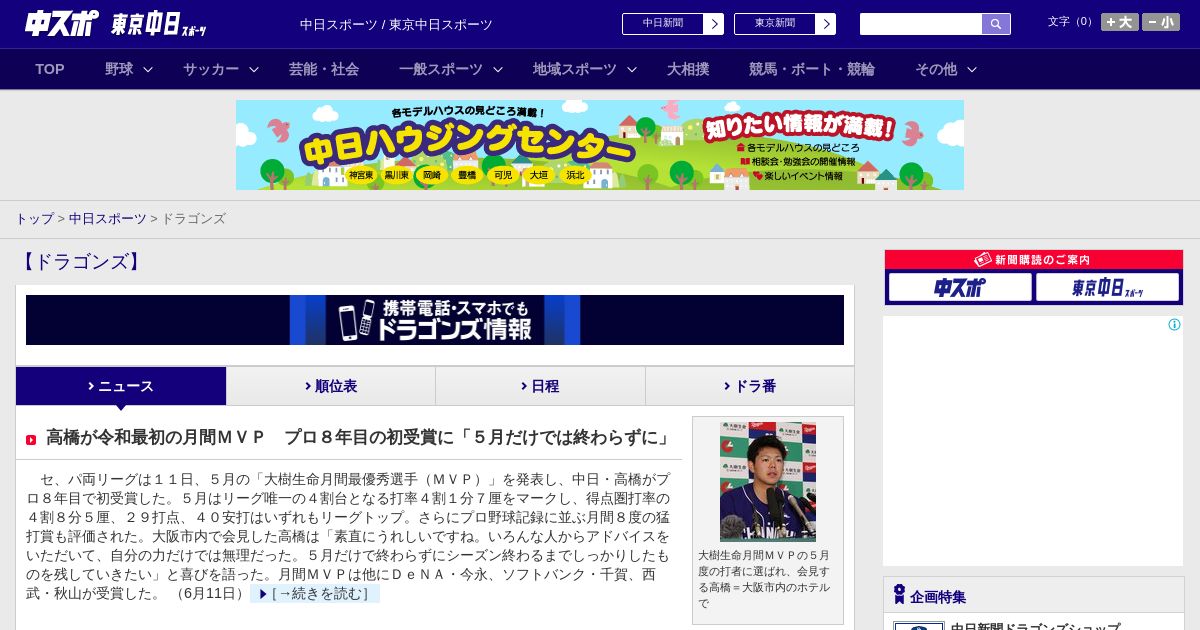The width and height of the screenshot is (1200, 630).
Task: Click ad info icon in sidebar ad
Action: (1174, 325)
